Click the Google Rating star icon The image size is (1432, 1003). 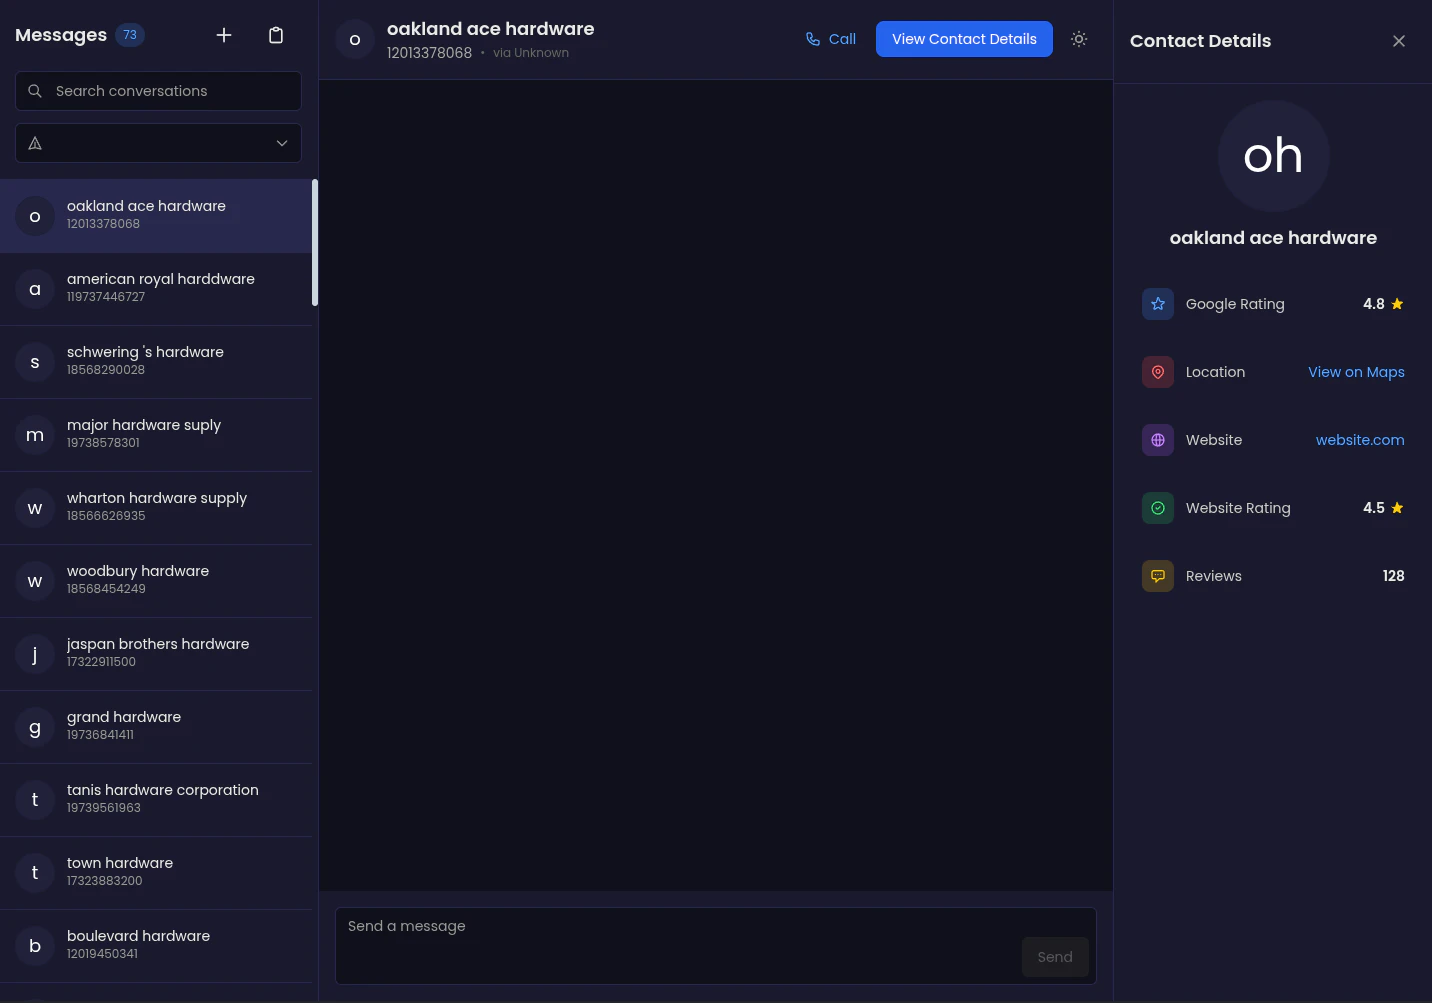point(1157,304)
